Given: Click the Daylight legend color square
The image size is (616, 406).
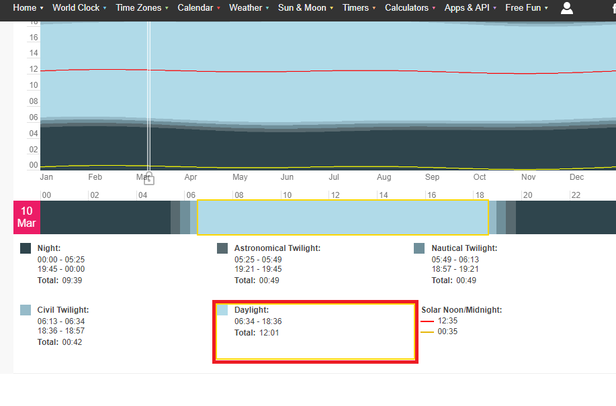Looking at the screenshot, I should click(x=224, y=310).
